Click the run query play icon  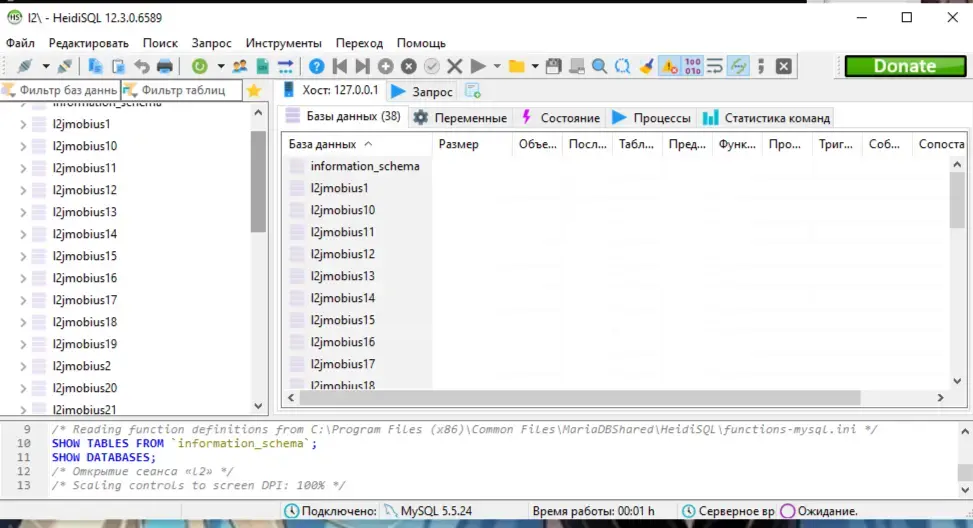(478, 66)
